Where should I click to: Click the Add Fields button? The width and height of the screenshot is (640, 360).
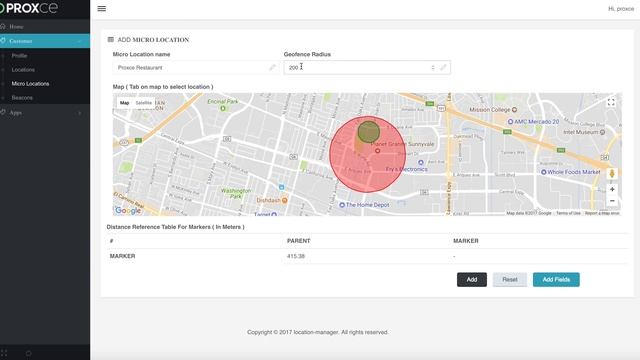pyautogui.click(x=556, y=280)
